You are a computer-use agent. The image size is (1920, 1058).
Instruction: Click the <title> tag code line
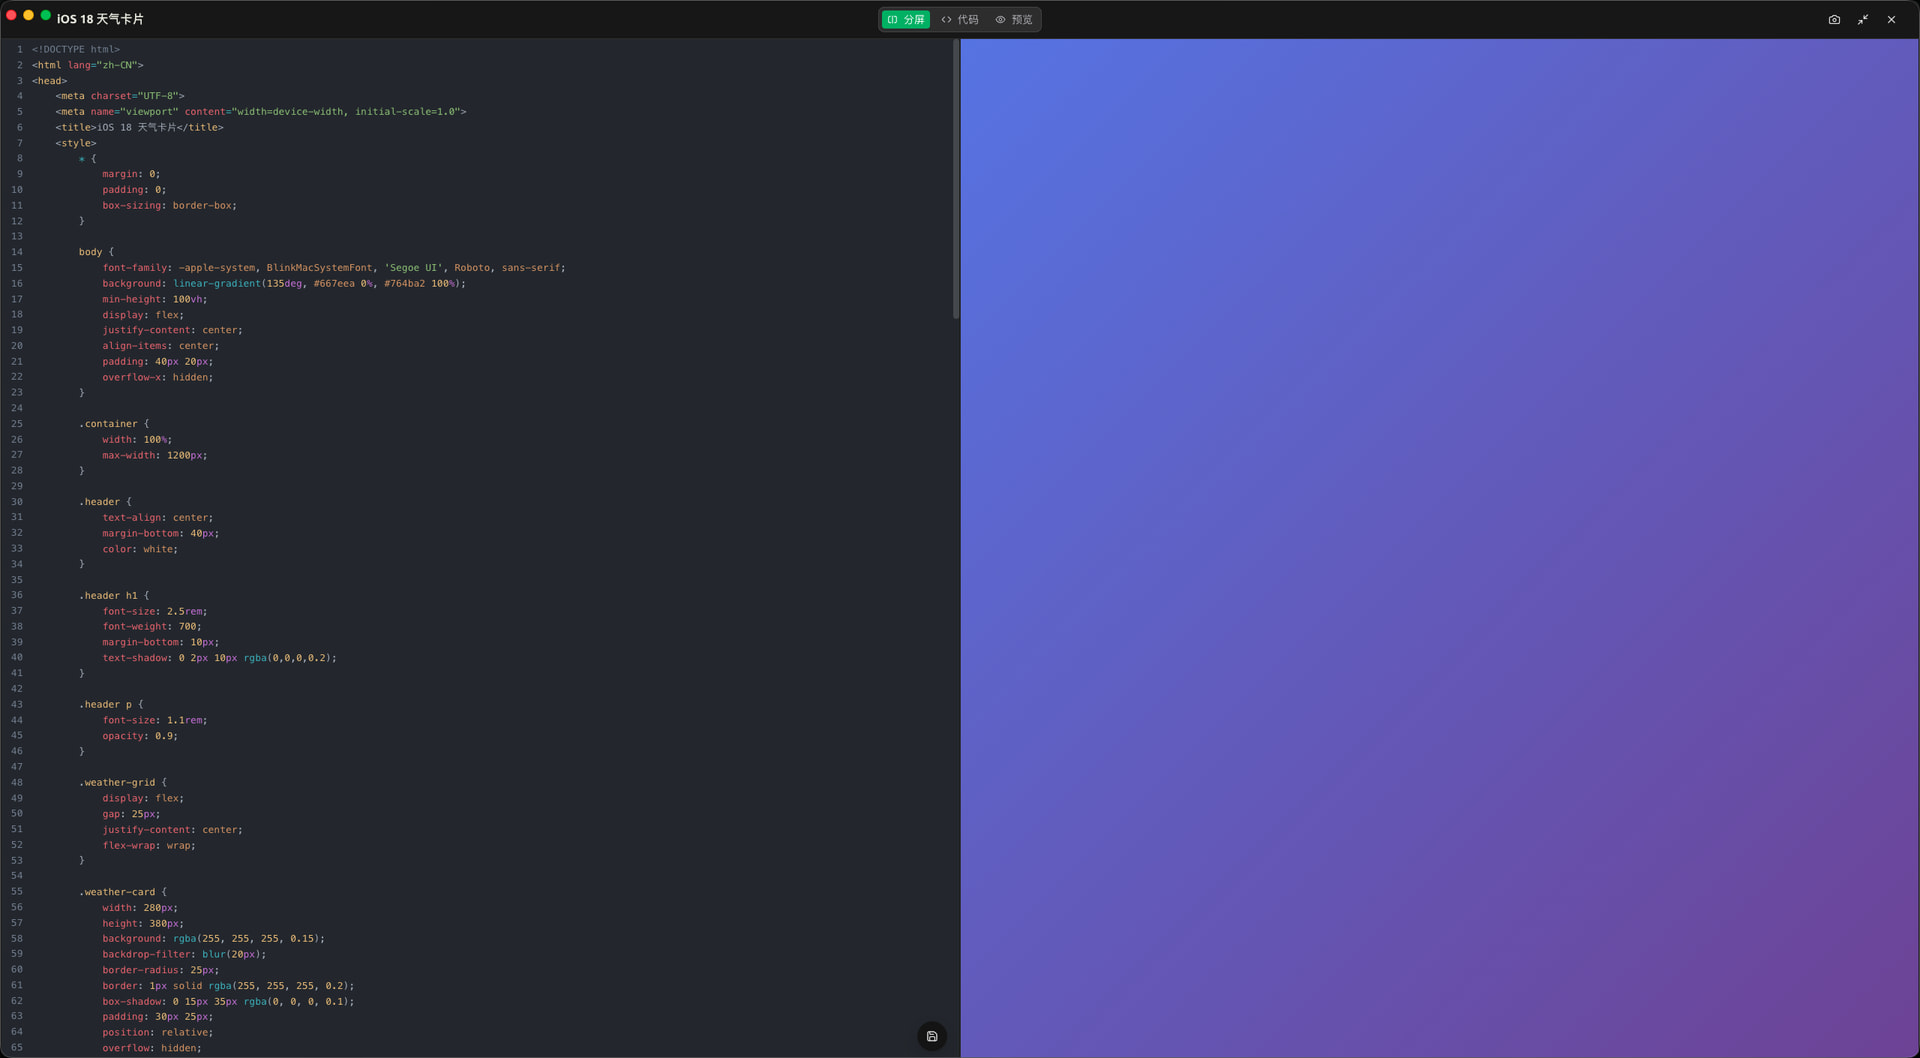[x=140, y=127]
